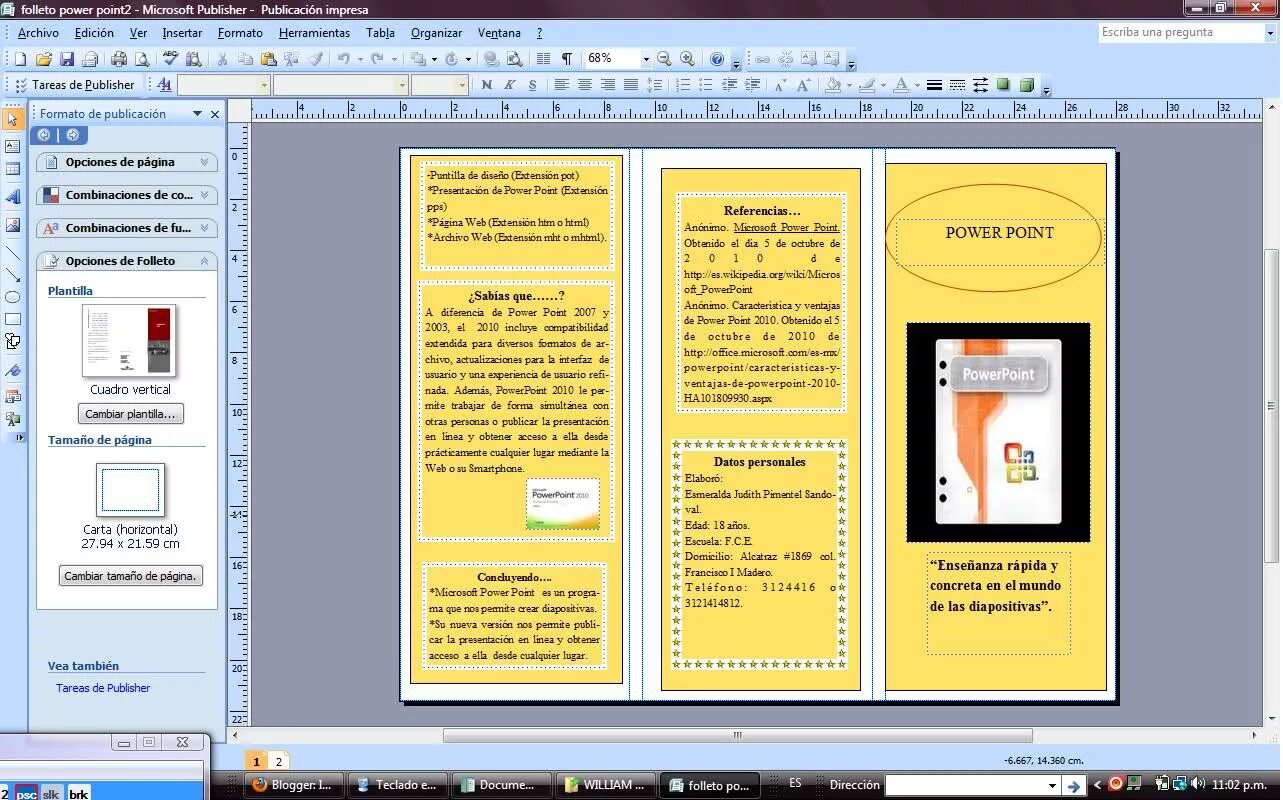Click the Save diskette icon
Viewport: 1283px width, 800px height.
point(67,59)
